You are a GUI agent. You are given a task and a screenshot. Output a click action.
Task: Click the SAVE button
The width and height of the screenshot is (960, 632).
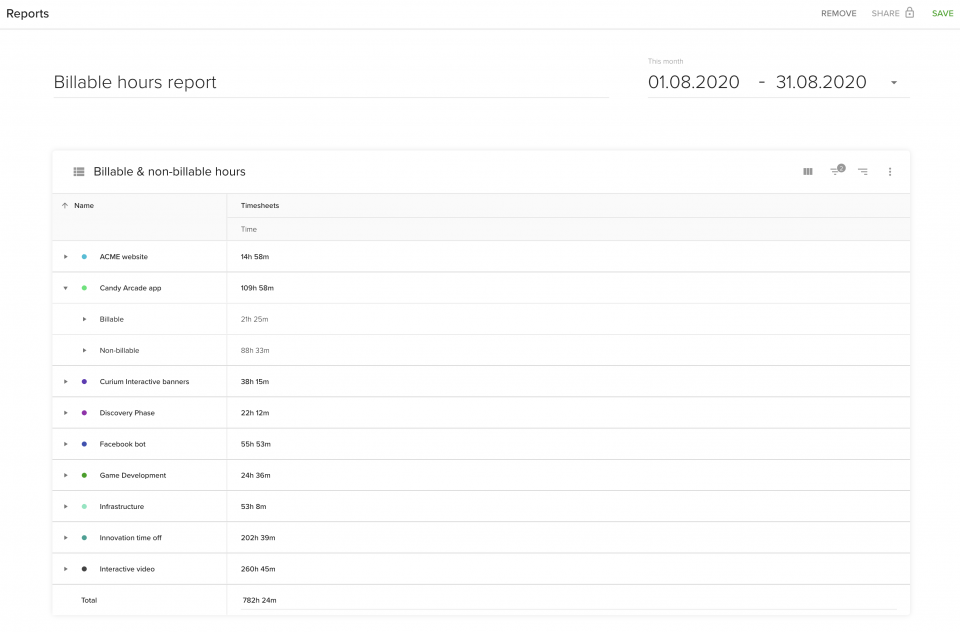click(x=942, y=13)
